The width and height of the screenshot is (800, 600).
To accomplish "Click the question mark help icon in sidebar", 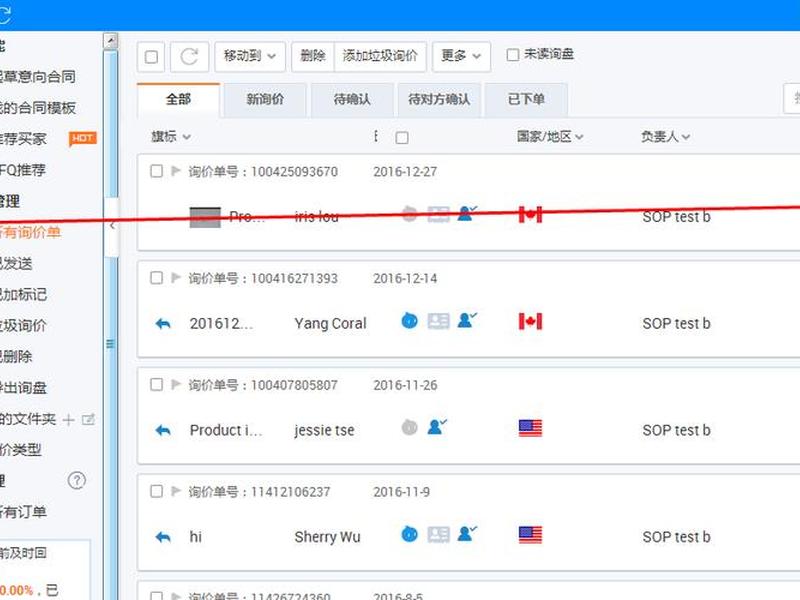I will tap(77, 481).
